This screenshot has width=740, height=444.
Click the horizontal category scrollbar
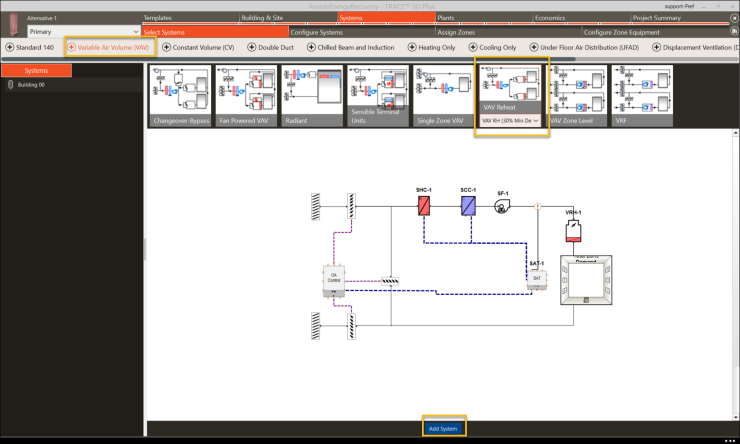[288, 59]
